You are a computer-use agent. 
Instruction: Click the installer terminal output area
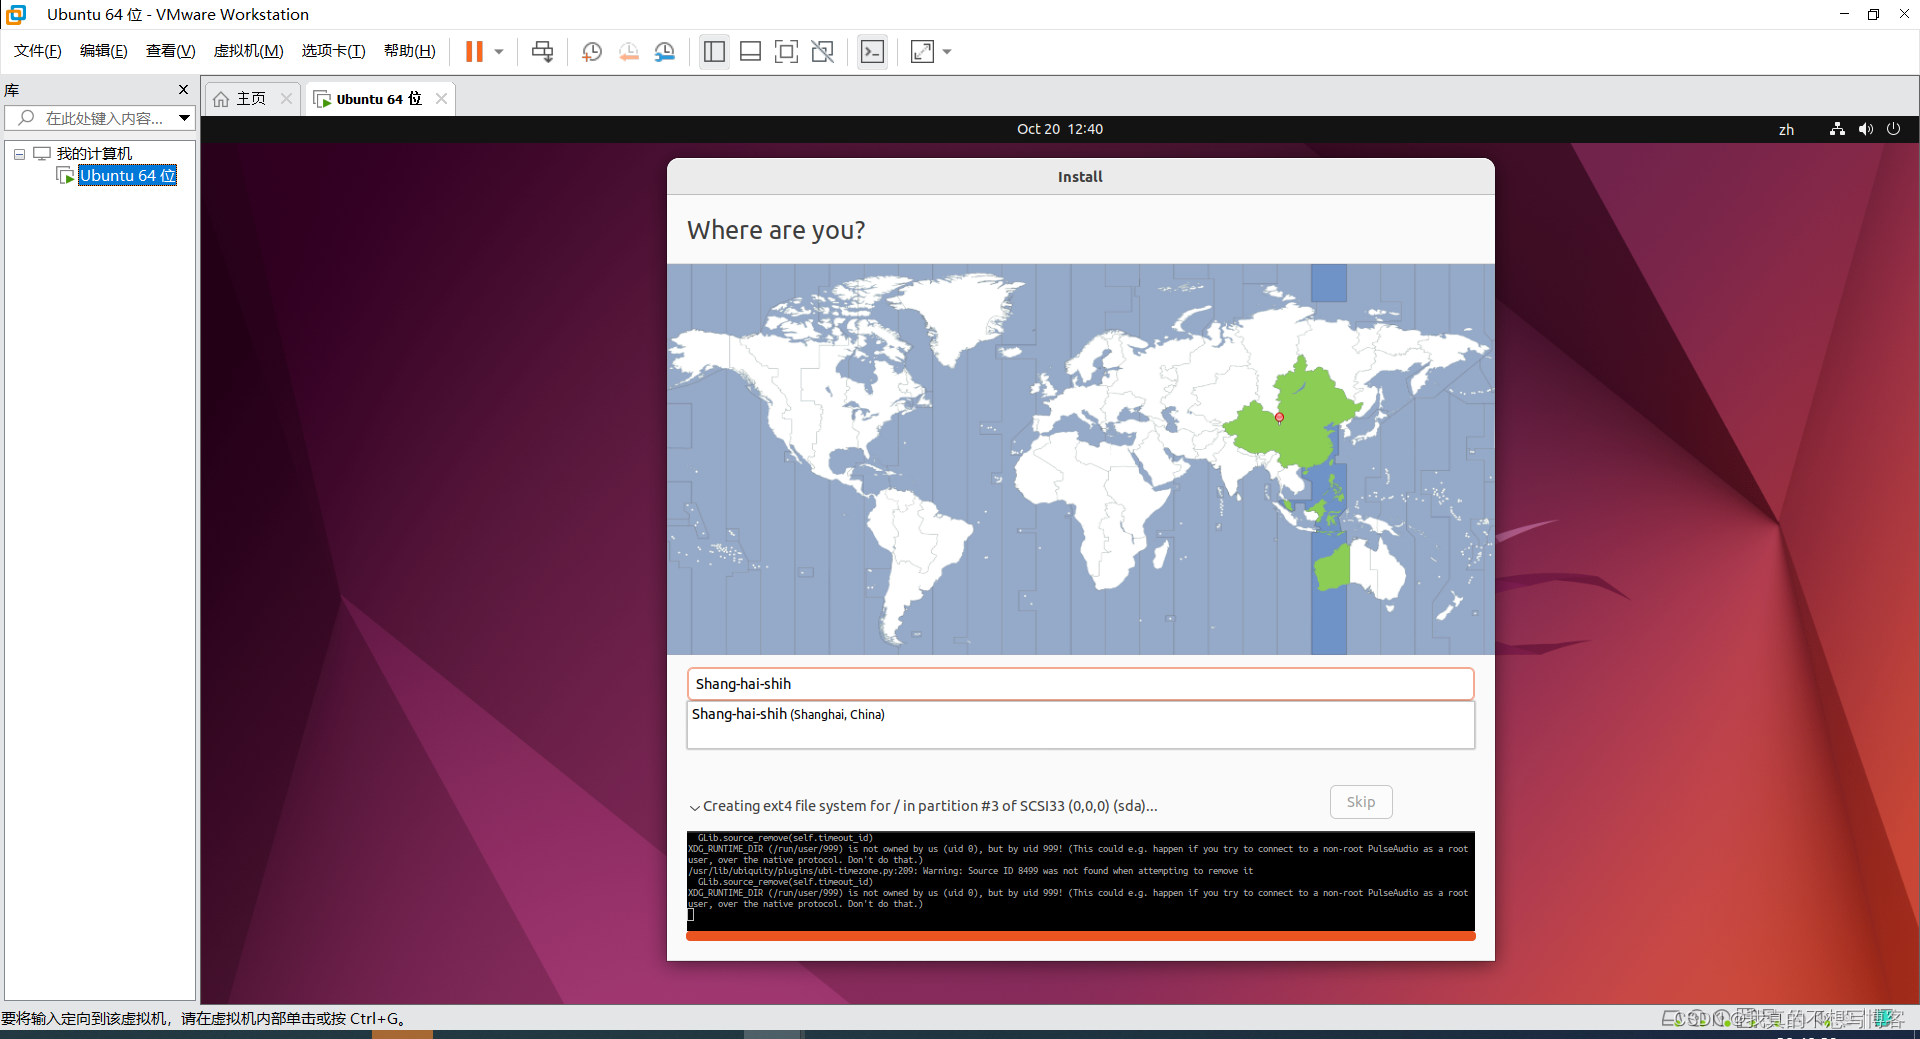tap(1080, 880)
